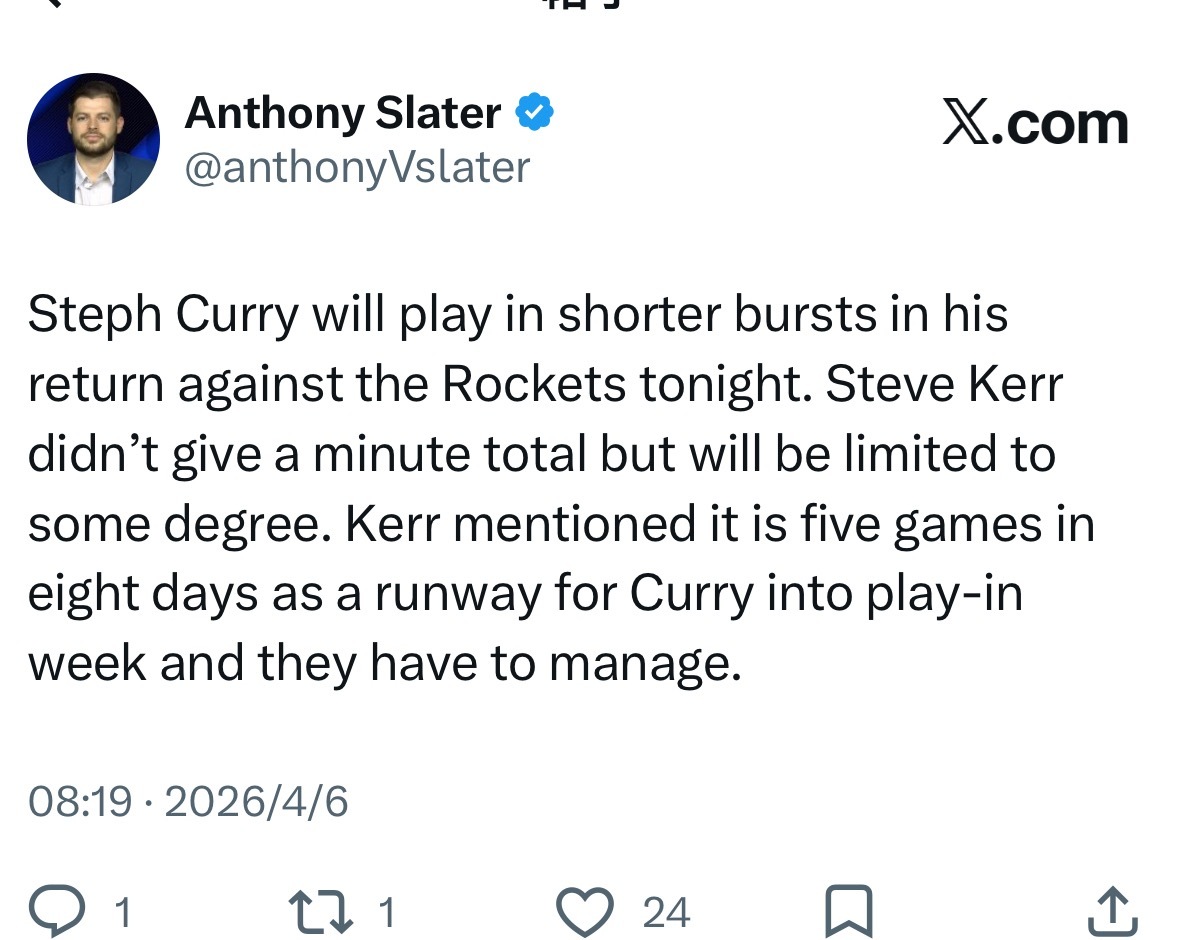Click the 08:19 post time
Image resolution: width=1179 pixels, height=940 pixels.
point(79,802)
